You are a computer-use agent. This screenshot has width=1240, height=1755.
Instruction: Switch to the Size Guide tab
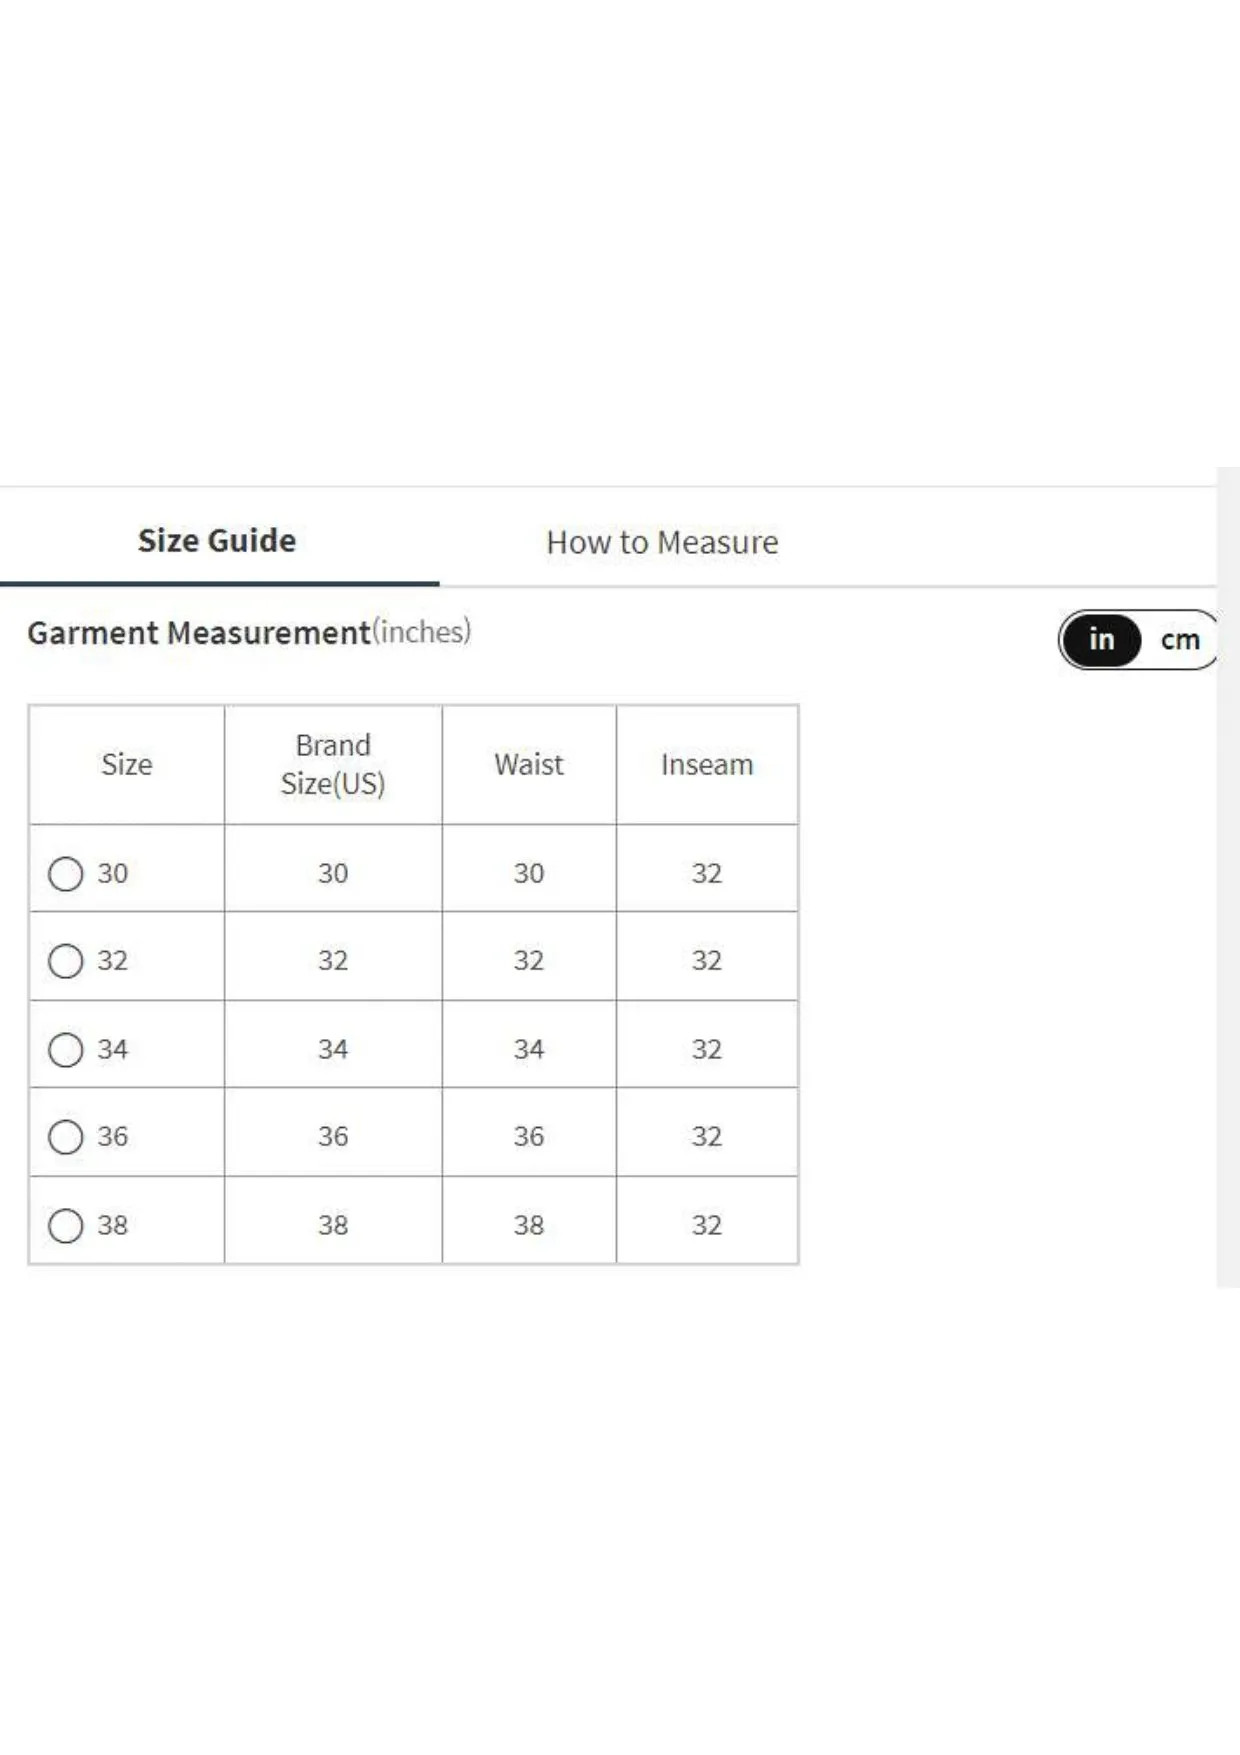tap(217, 541)
